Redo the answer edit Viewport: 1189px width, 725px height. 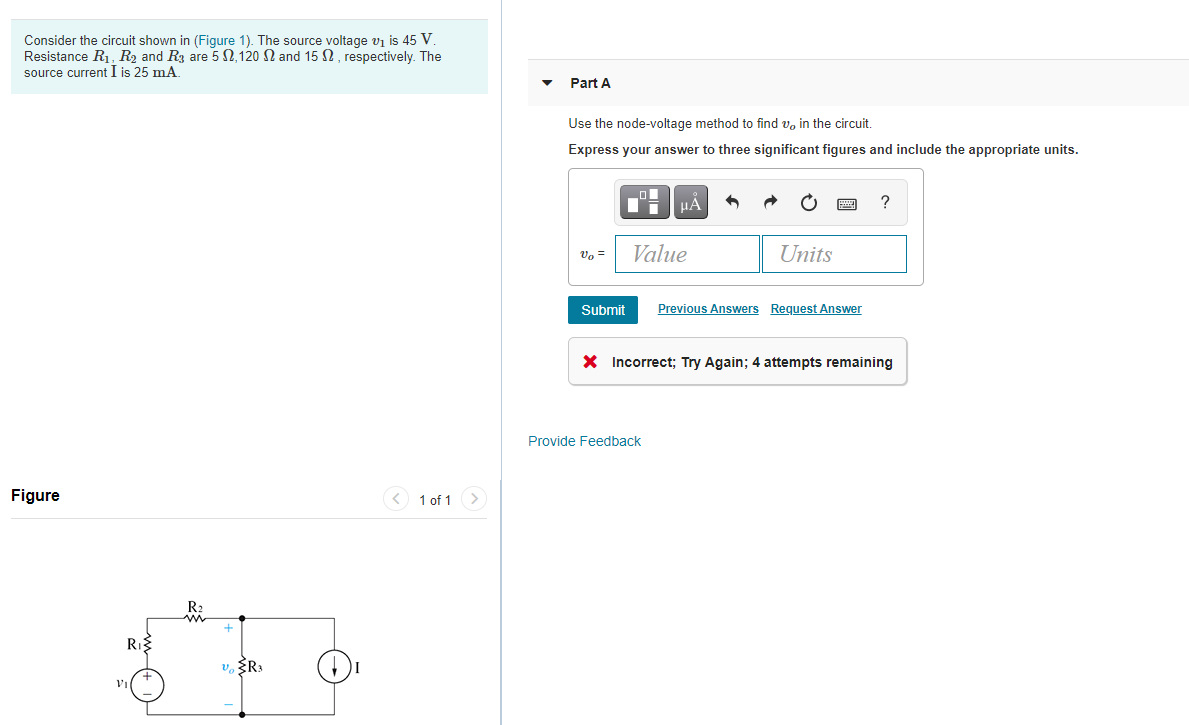(x=770, y=202)
